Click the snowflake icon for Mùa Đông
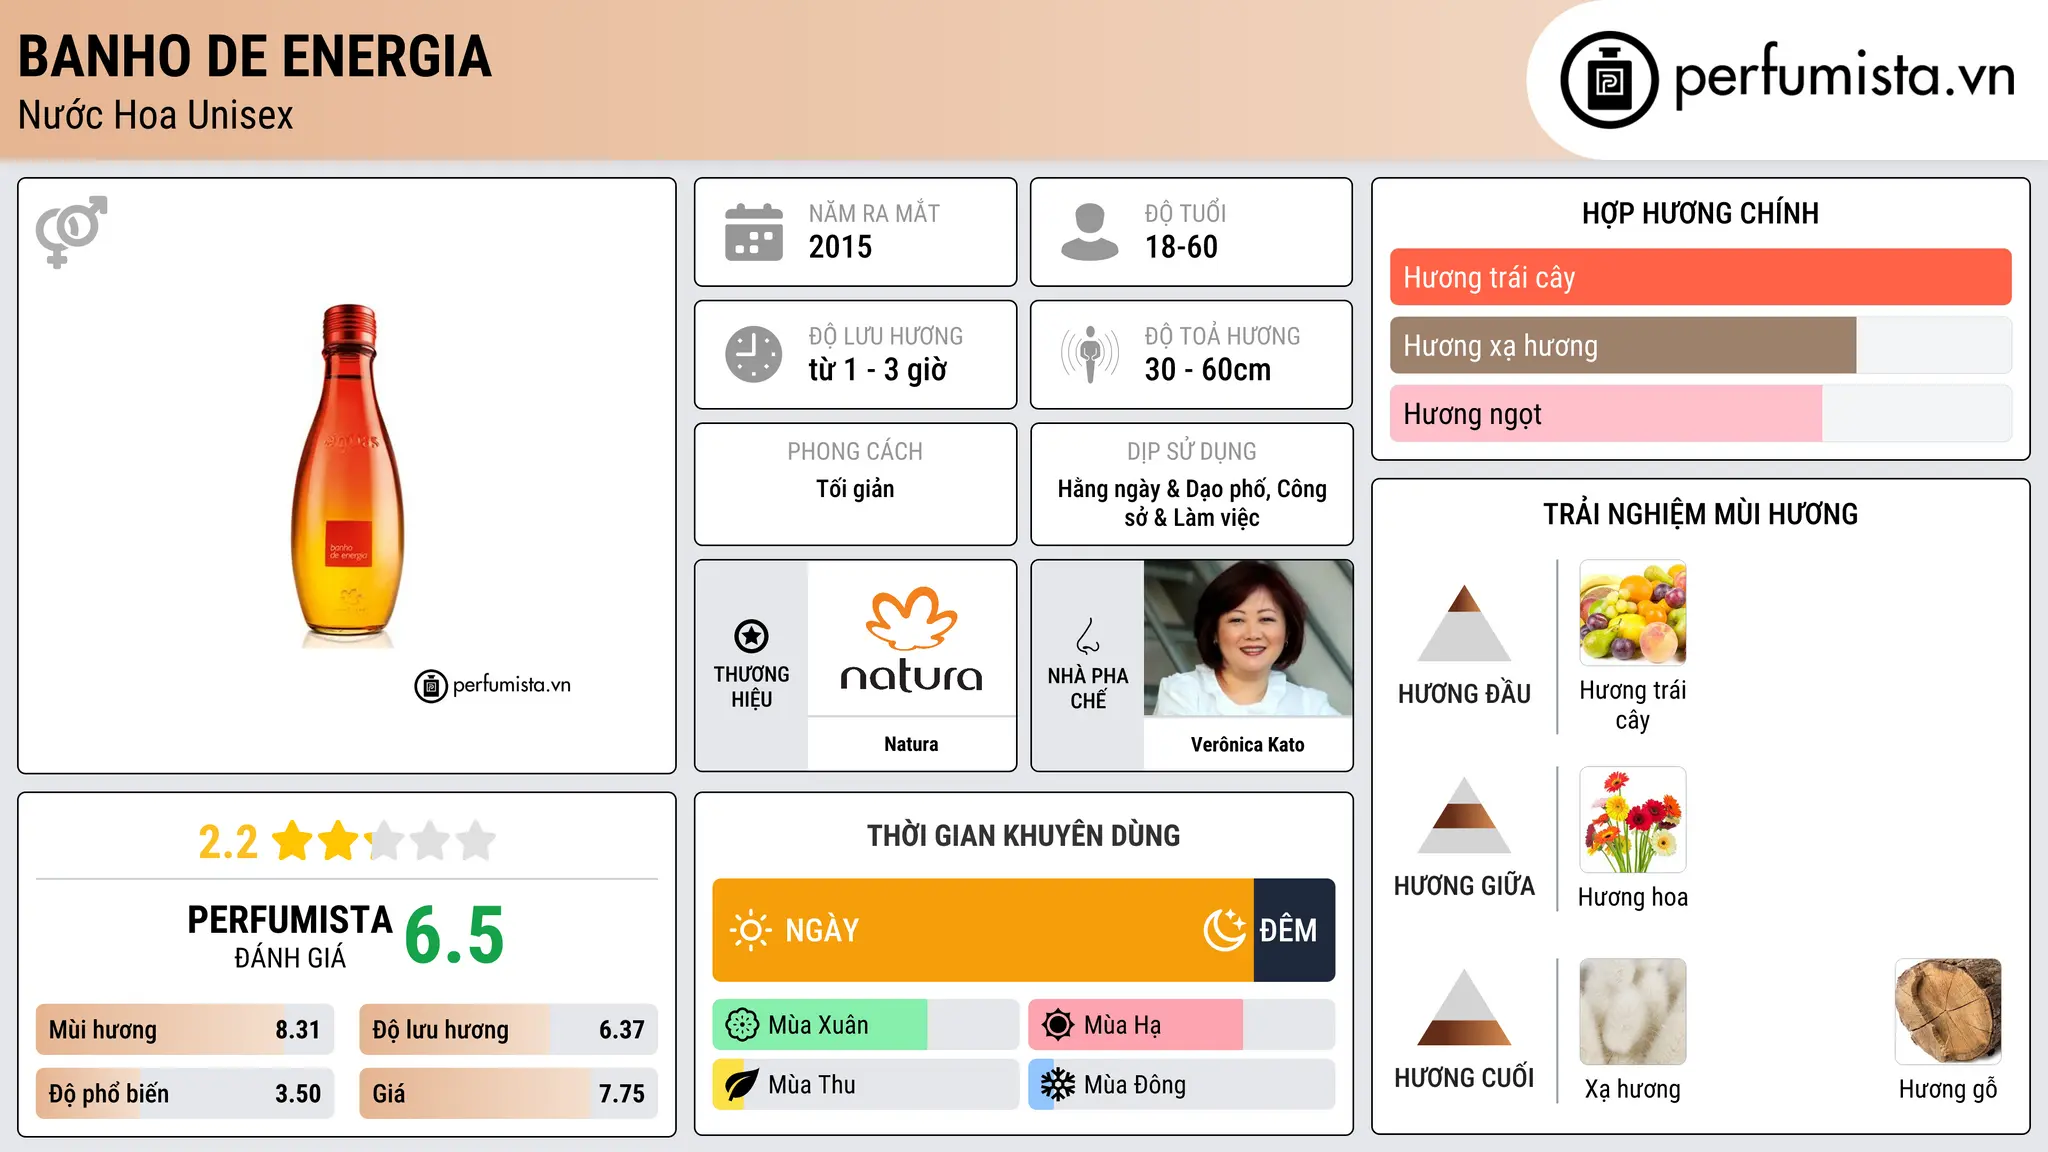This screenshot has height=1152, width=2048. tap(1057, 1085)
